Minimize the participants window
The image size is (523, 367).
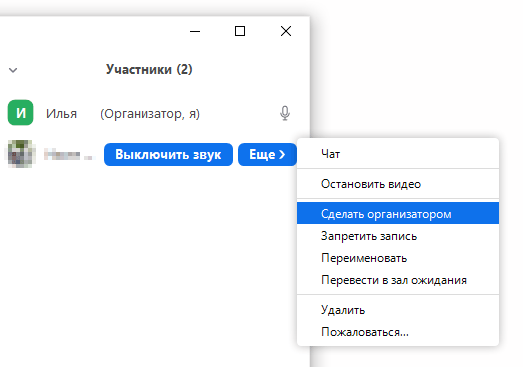pyautogui.click(x=195, y=31)
